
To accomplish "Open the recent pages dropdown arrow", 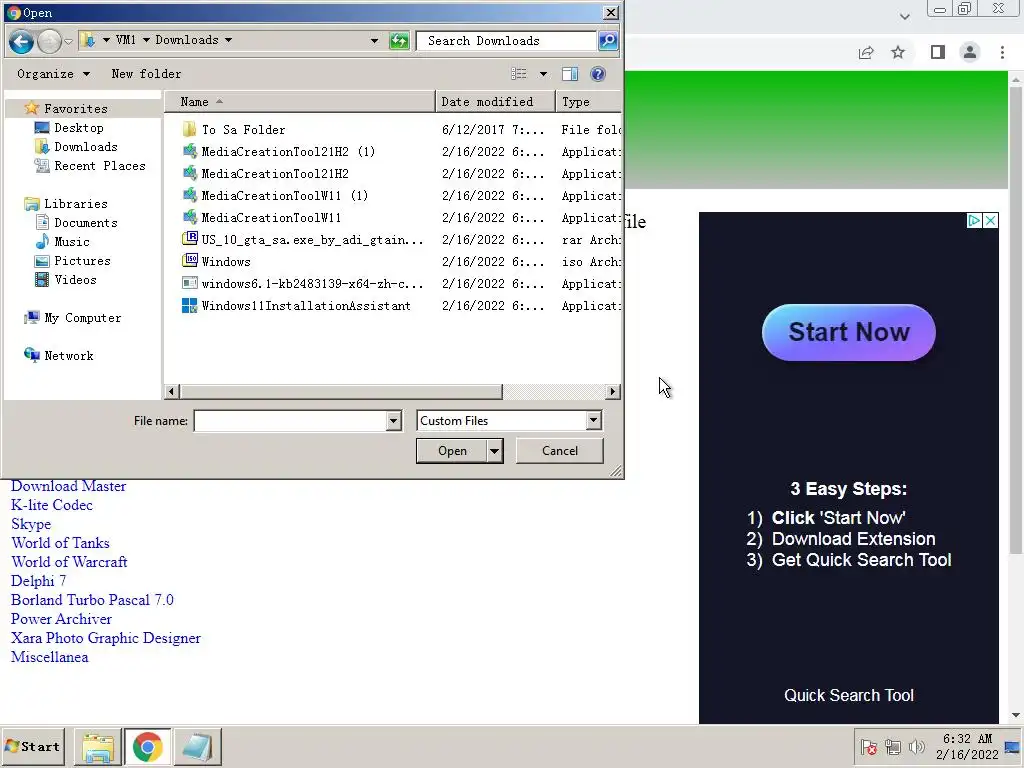I will [68, 42].
